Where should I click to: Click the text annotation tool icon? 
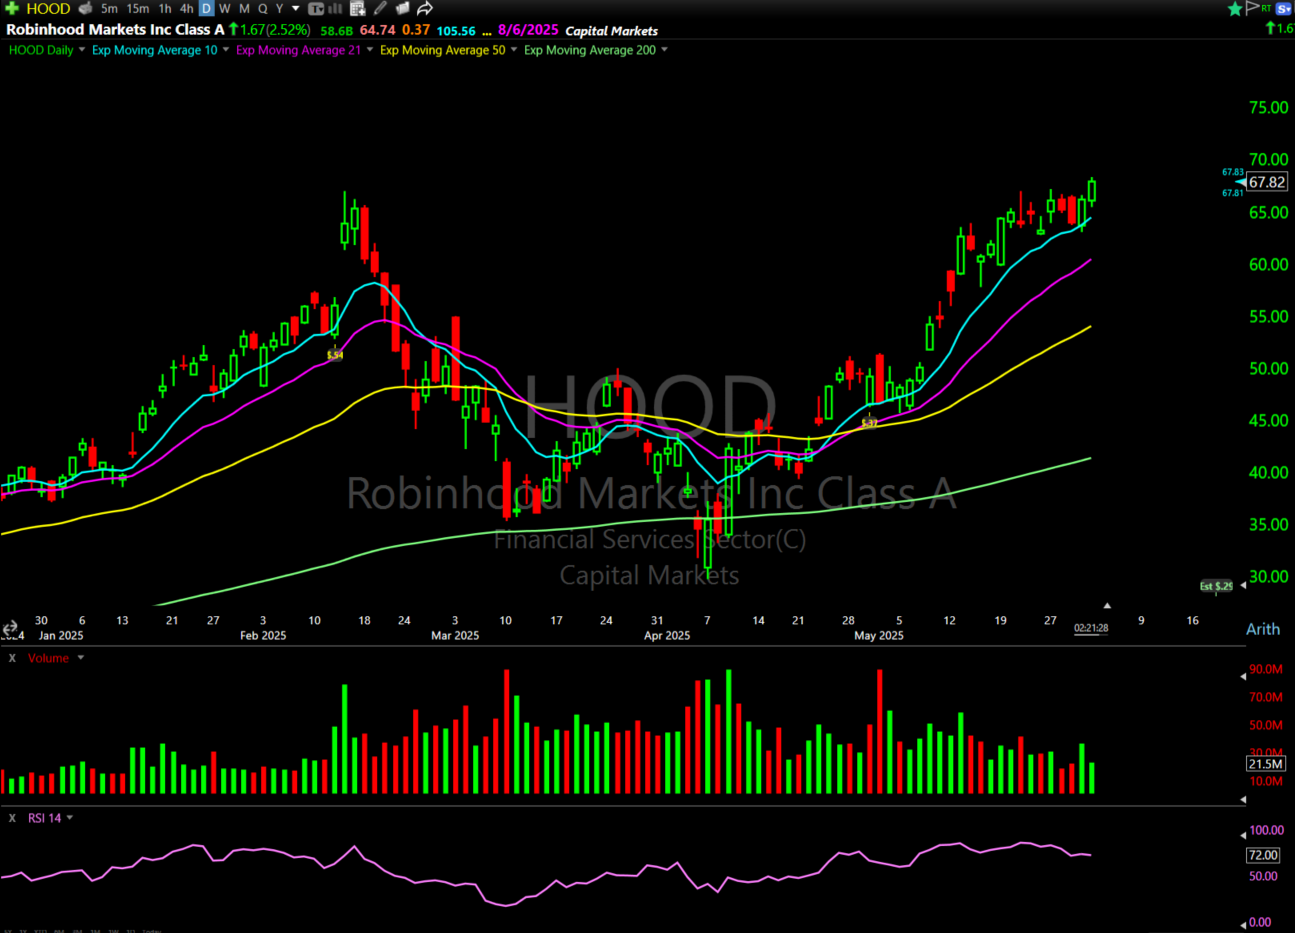(x=316, y=8)
